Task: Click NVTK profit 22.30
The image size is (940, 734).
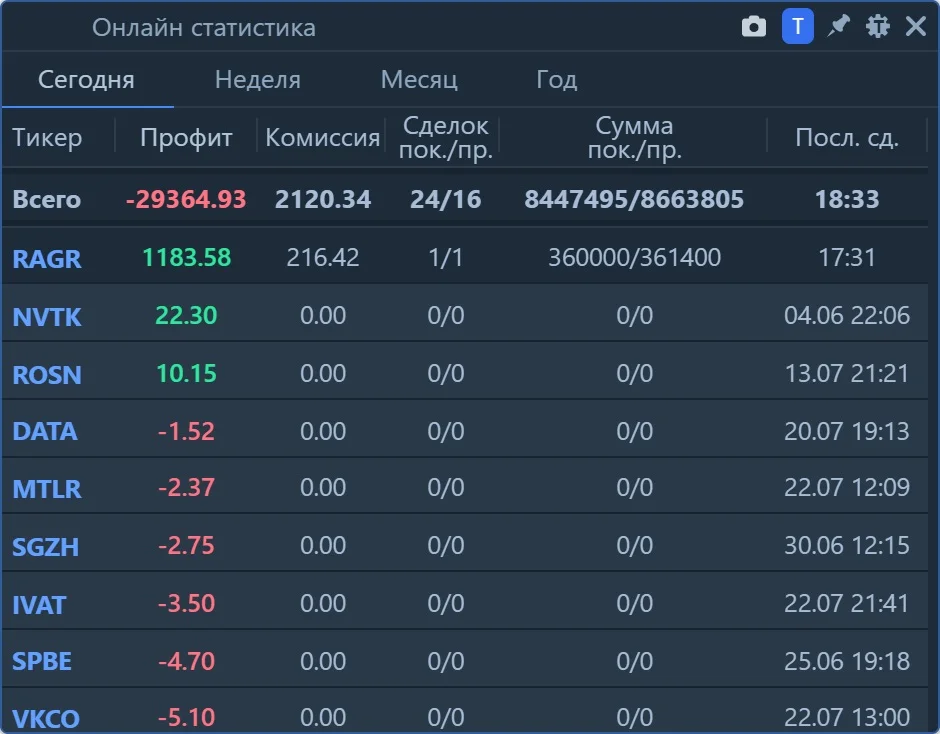Action: (x=186, y=315)
